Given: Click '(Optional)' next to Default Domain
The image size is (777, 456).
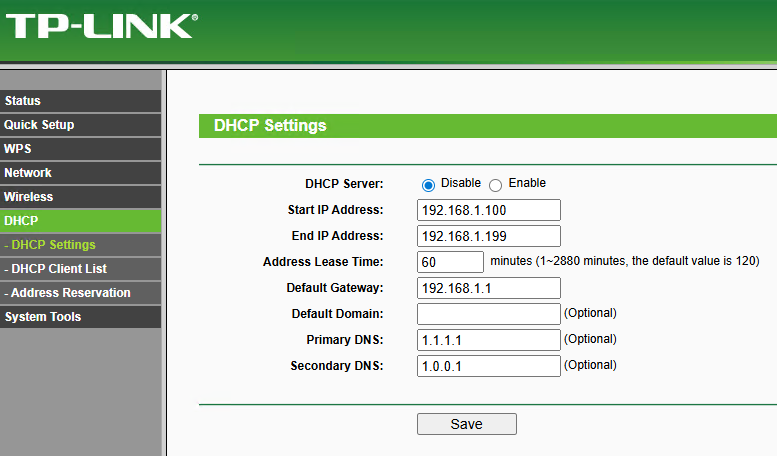Looking at the screenshot, I should tap(590, 313).
